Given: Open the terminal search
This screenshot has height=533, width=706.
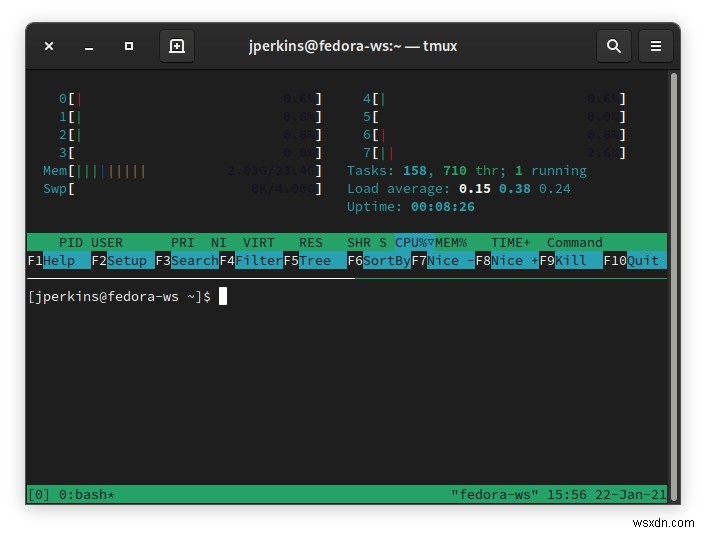Looking at the screenshot, I should click(x=613, y=46).
